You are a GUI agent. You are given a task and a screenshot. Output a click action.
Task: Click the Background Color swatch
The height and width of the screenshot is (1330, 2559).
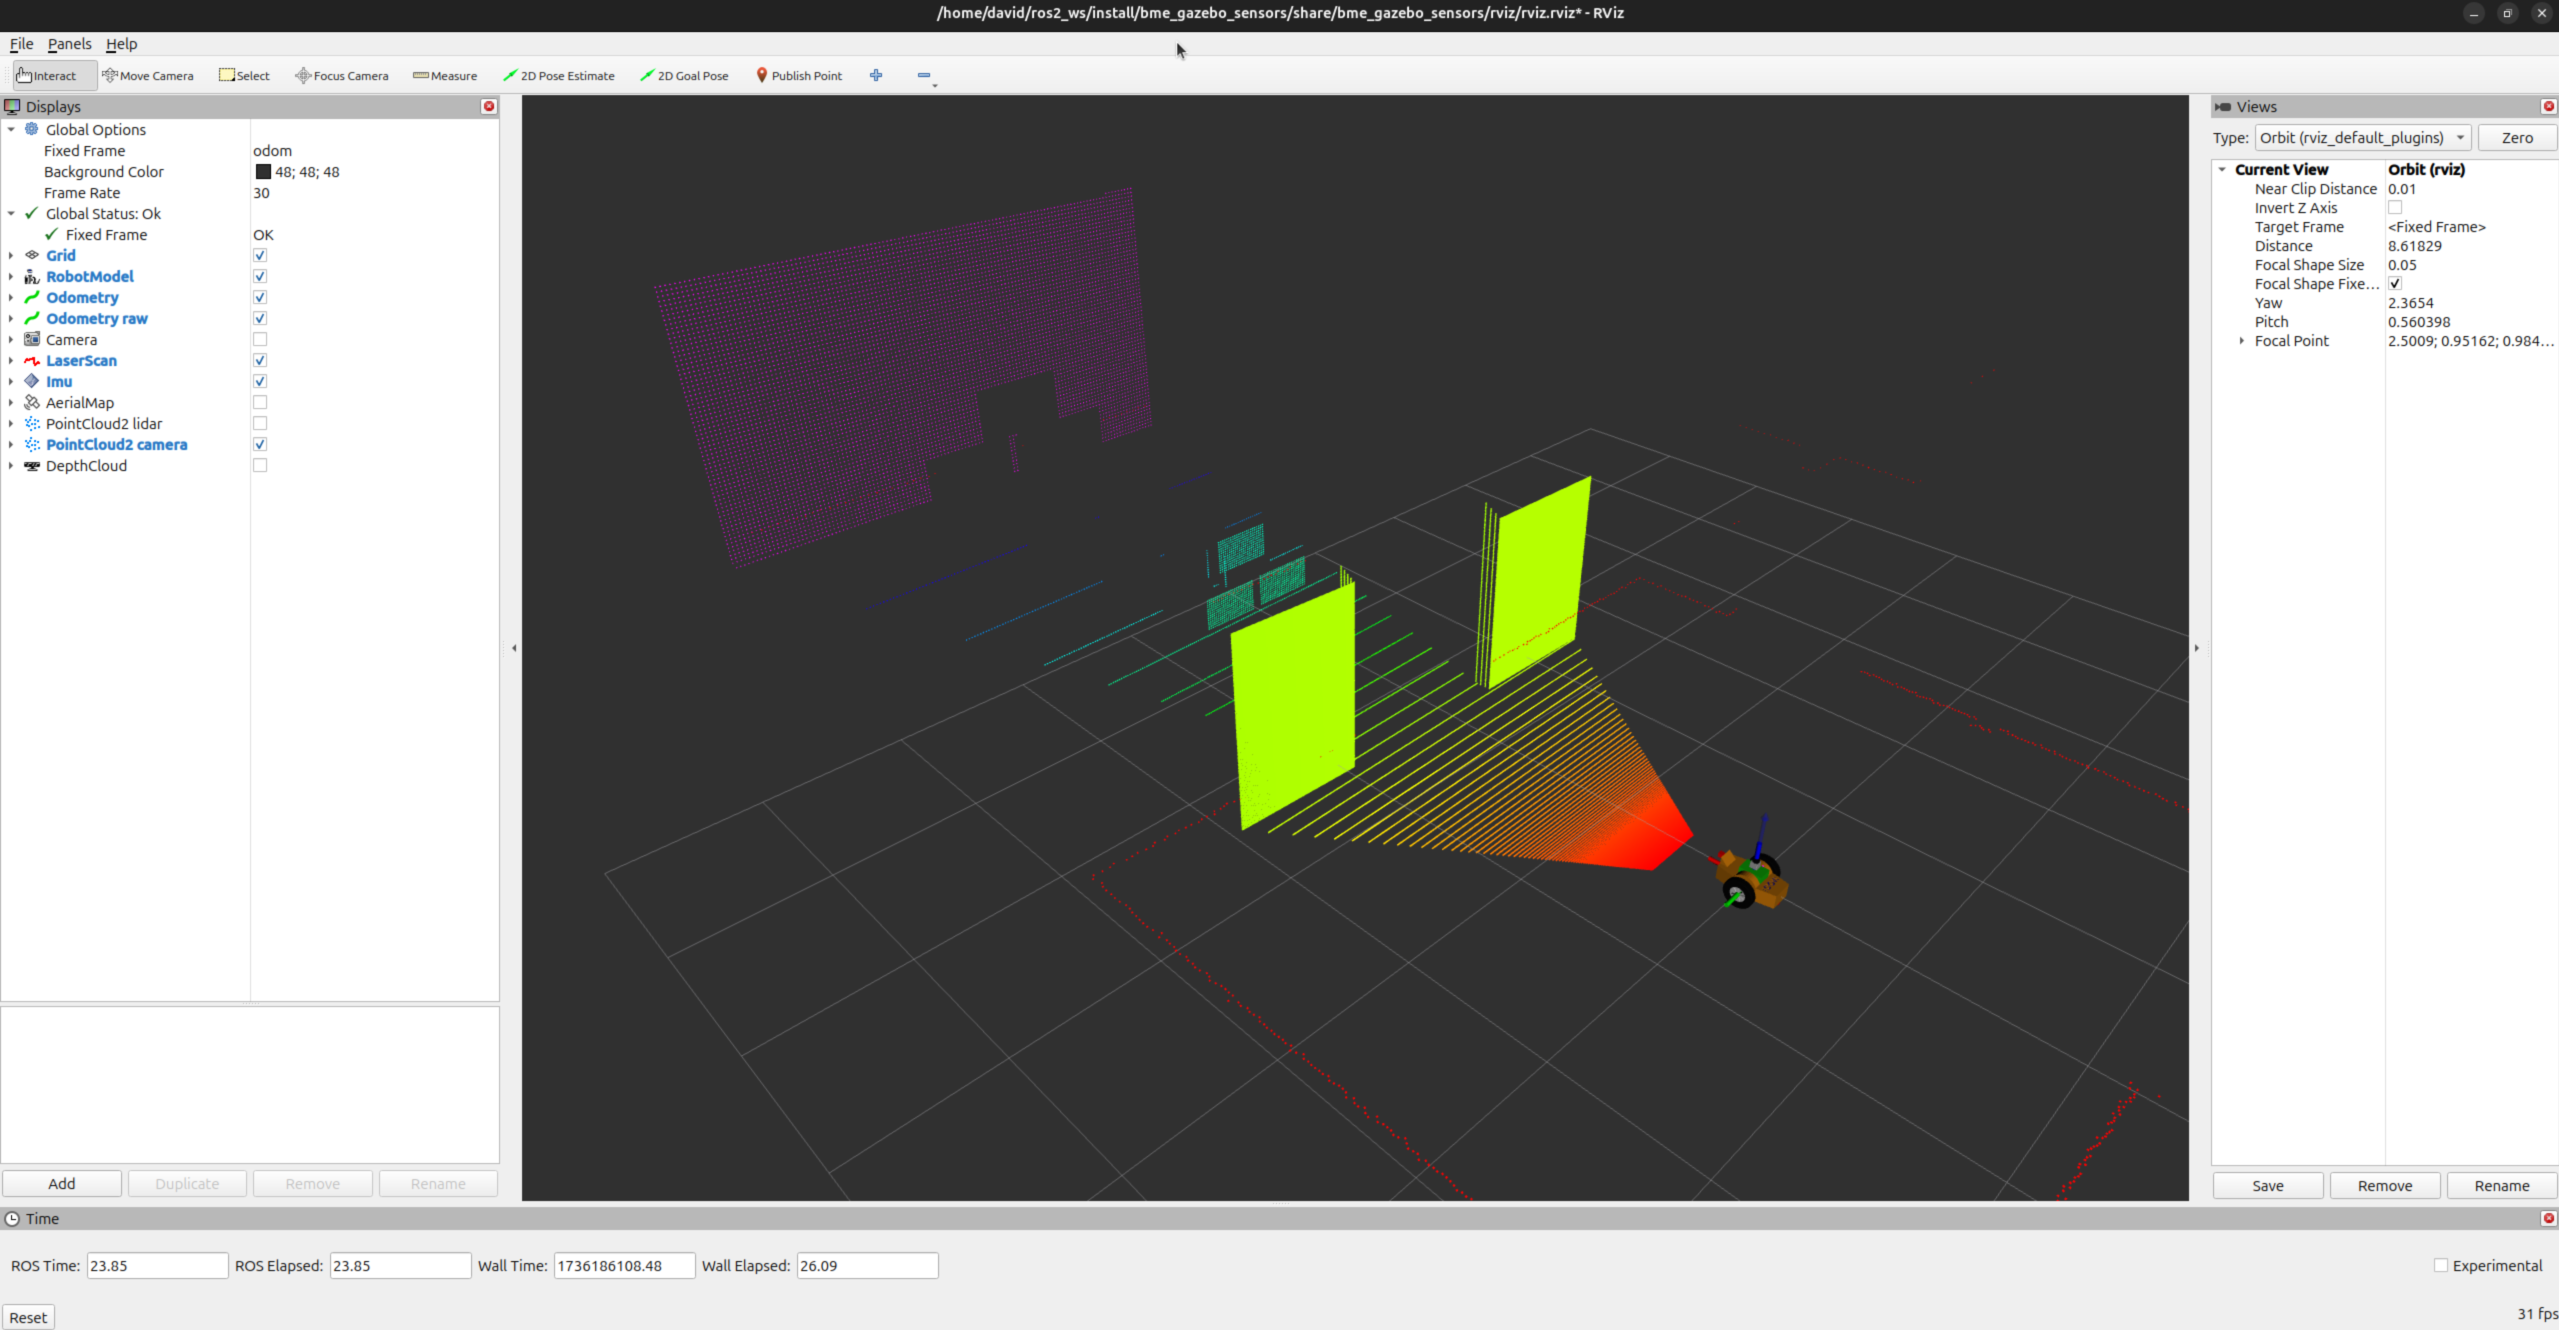click(x=263, y=172)
